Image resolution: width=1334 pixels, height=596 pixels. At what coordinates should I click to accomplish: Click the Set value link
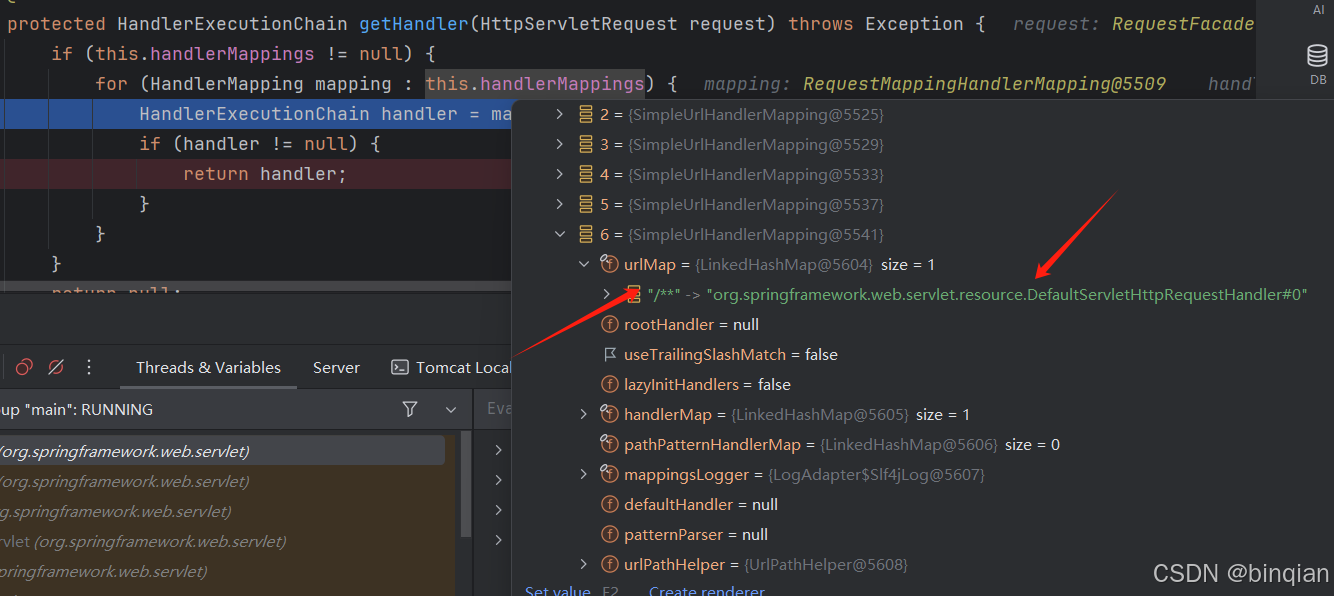[x=557, y=590]
